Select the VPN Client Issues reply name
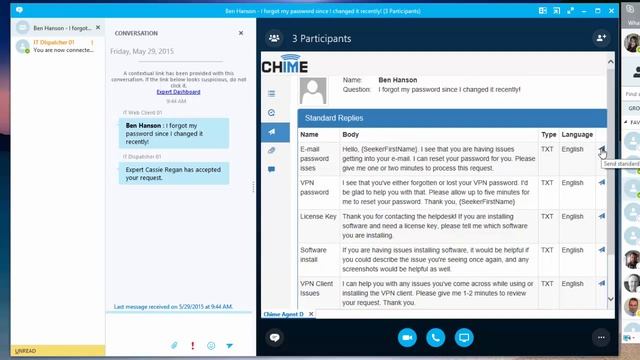 pyautogui.click(x=316, y=288)
